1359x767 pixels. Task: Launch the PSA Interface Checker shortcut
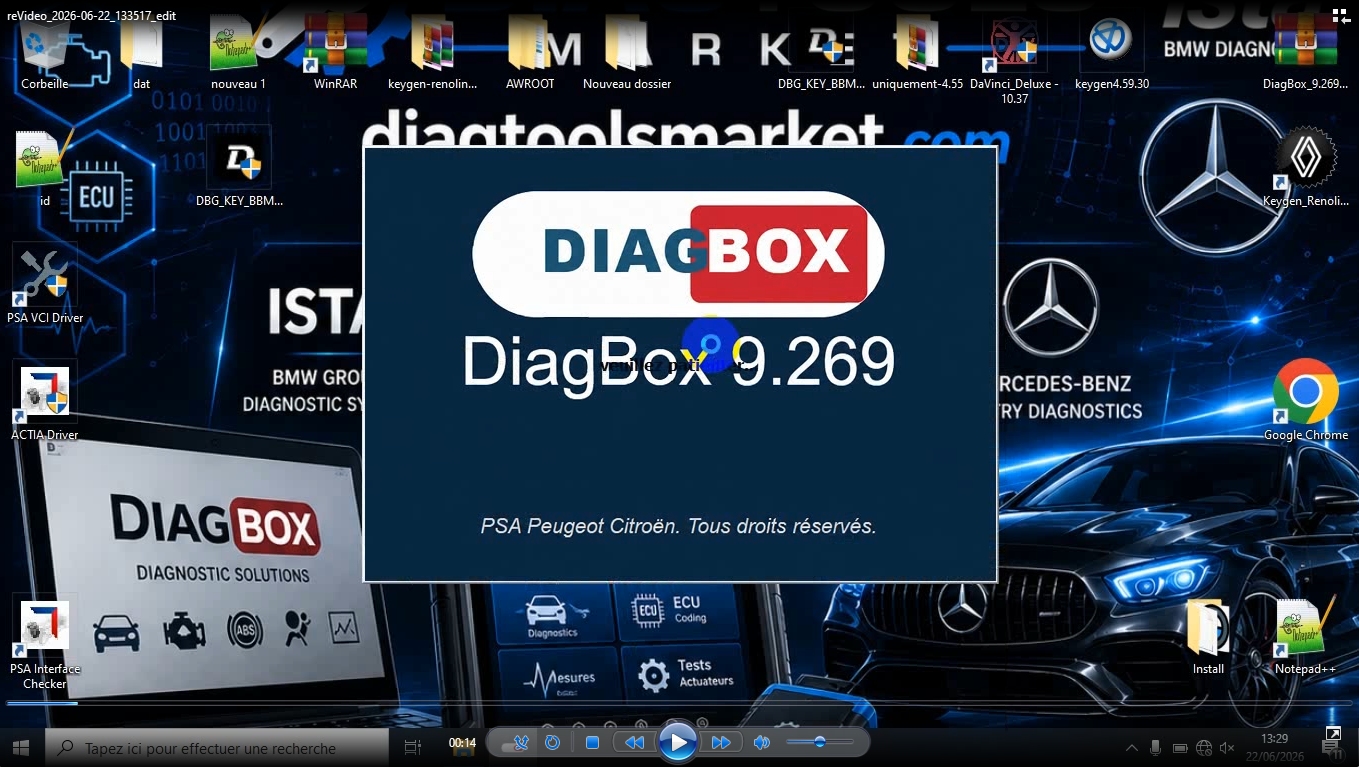click(x=45, y=643)
